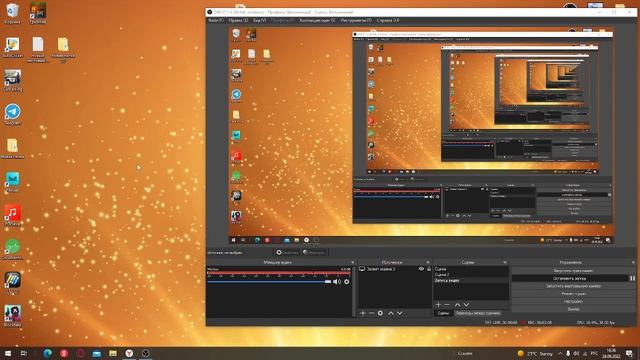This screenshot has height=360, width=640.
Task: Open source Properties button in source toolbar
Action: 287,253
